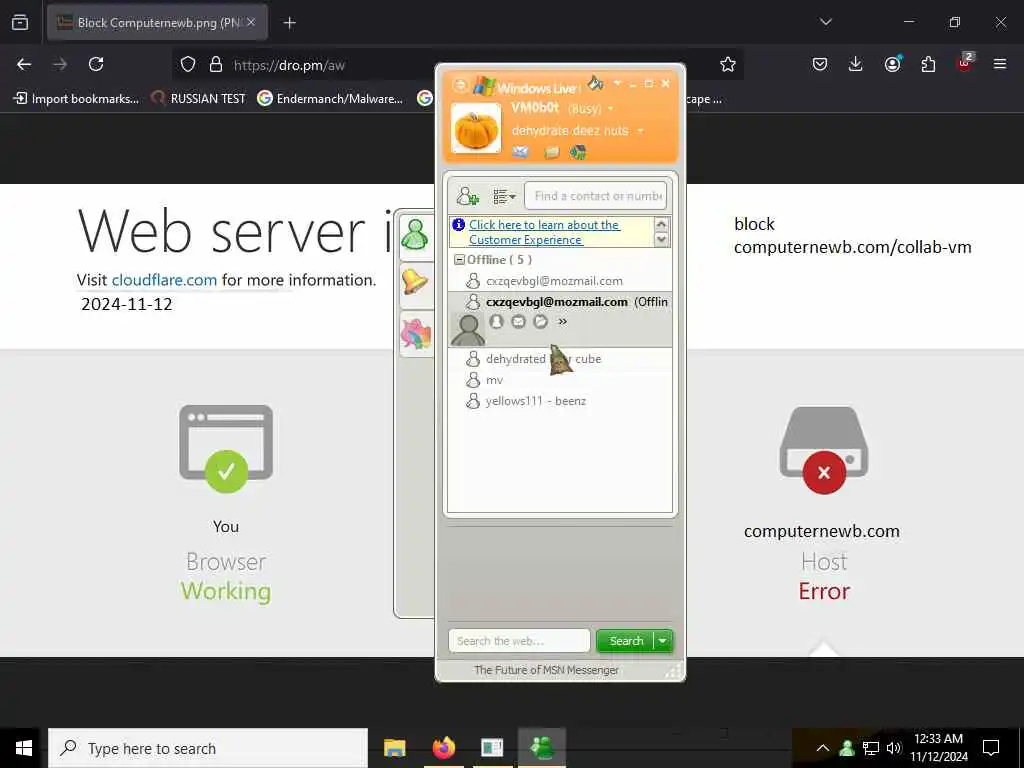Select the yellows111 - beenz contact
Screen dimensions: 1024x768
coord(536,401)
